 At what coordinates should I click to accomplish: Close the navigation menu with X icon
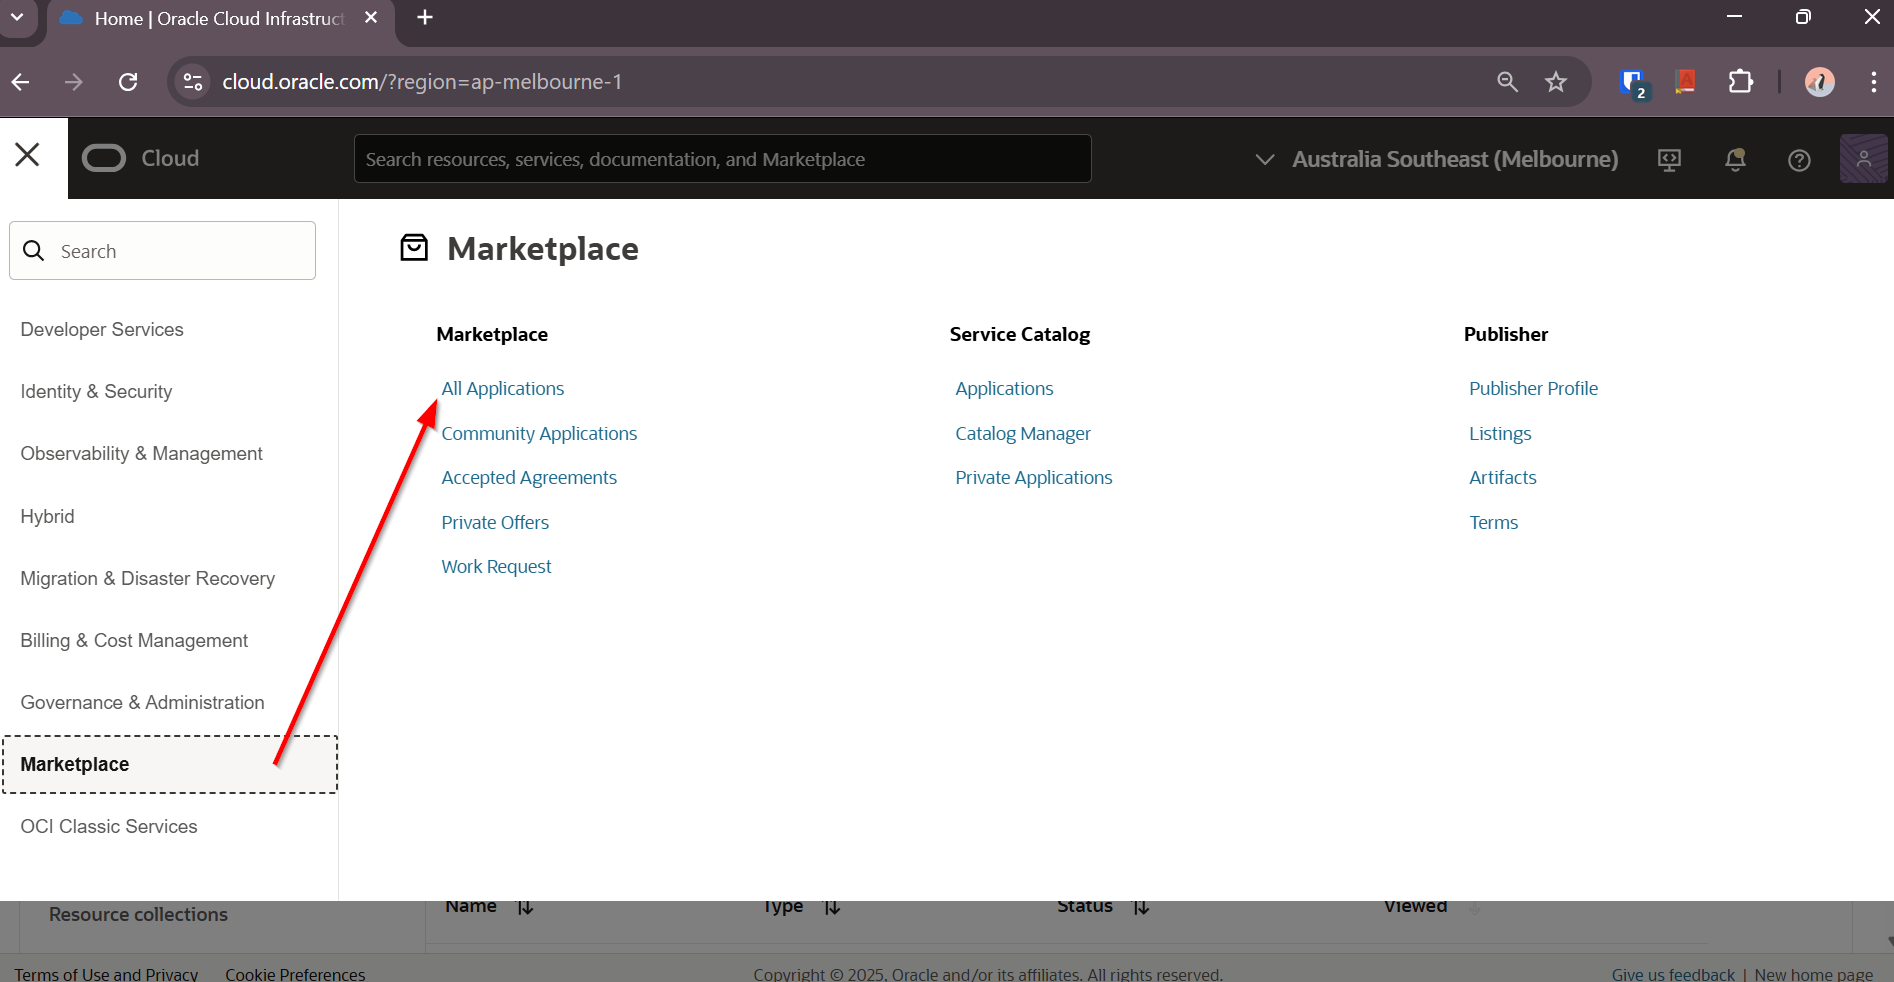pyautogui.click(x=28, y=155)
